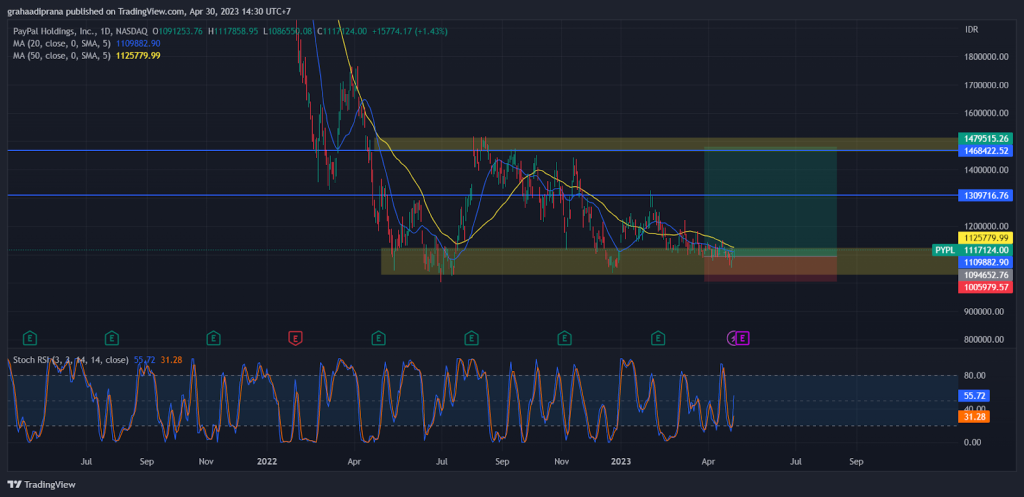Select the Stoch RSI (3, 3, 14, 14, close) legend
1024x497 pixels.
tap(71, 360)
